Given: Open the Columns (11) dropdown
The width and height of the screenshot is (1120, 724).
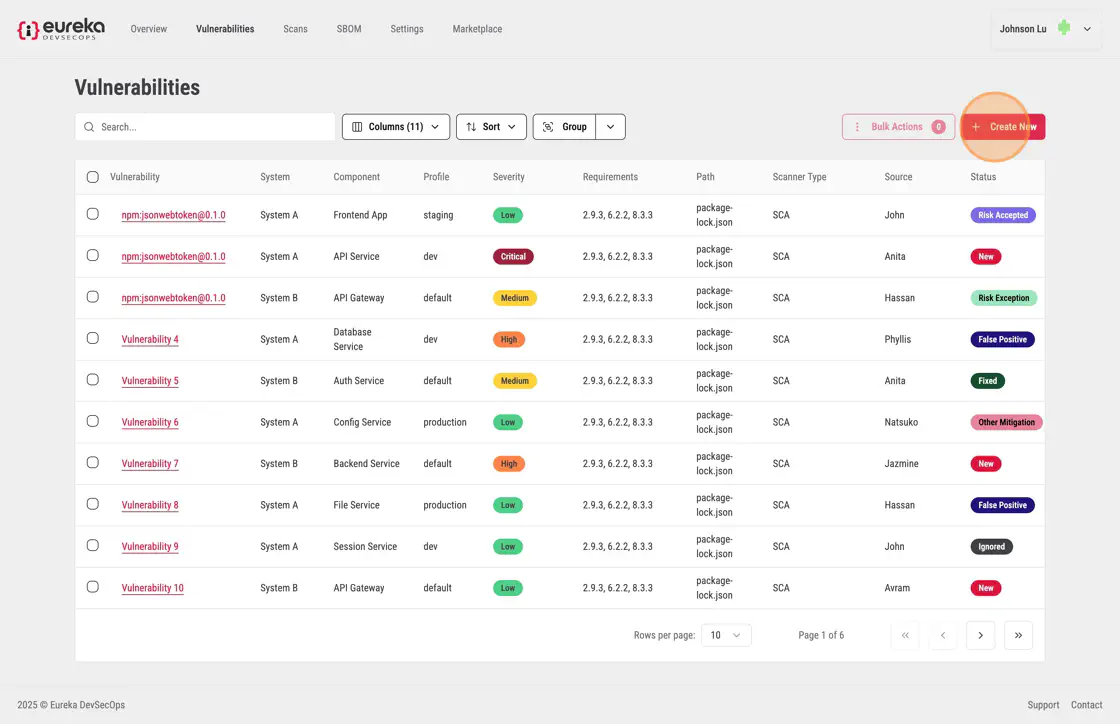Looking at the screenshot, I should (x=395, y=127).
